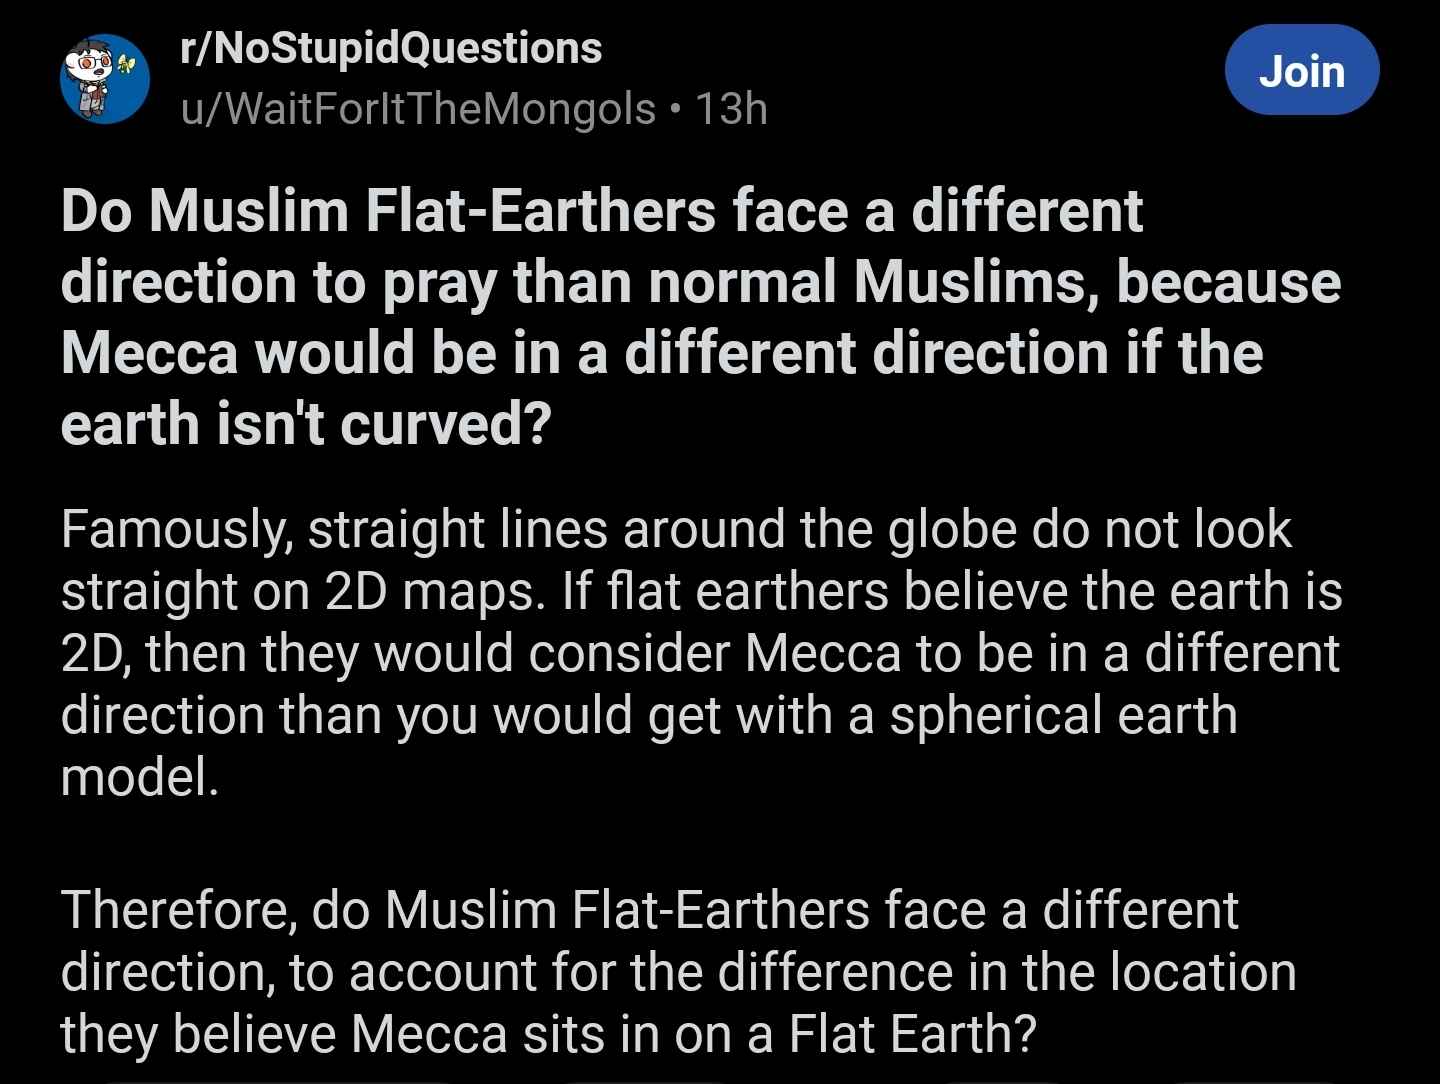Click 'spherical earth' in the body text
Image resolution: width=1440 pixels, height=1084 pixels.
pyautogui.click(x=1064, y=716)
